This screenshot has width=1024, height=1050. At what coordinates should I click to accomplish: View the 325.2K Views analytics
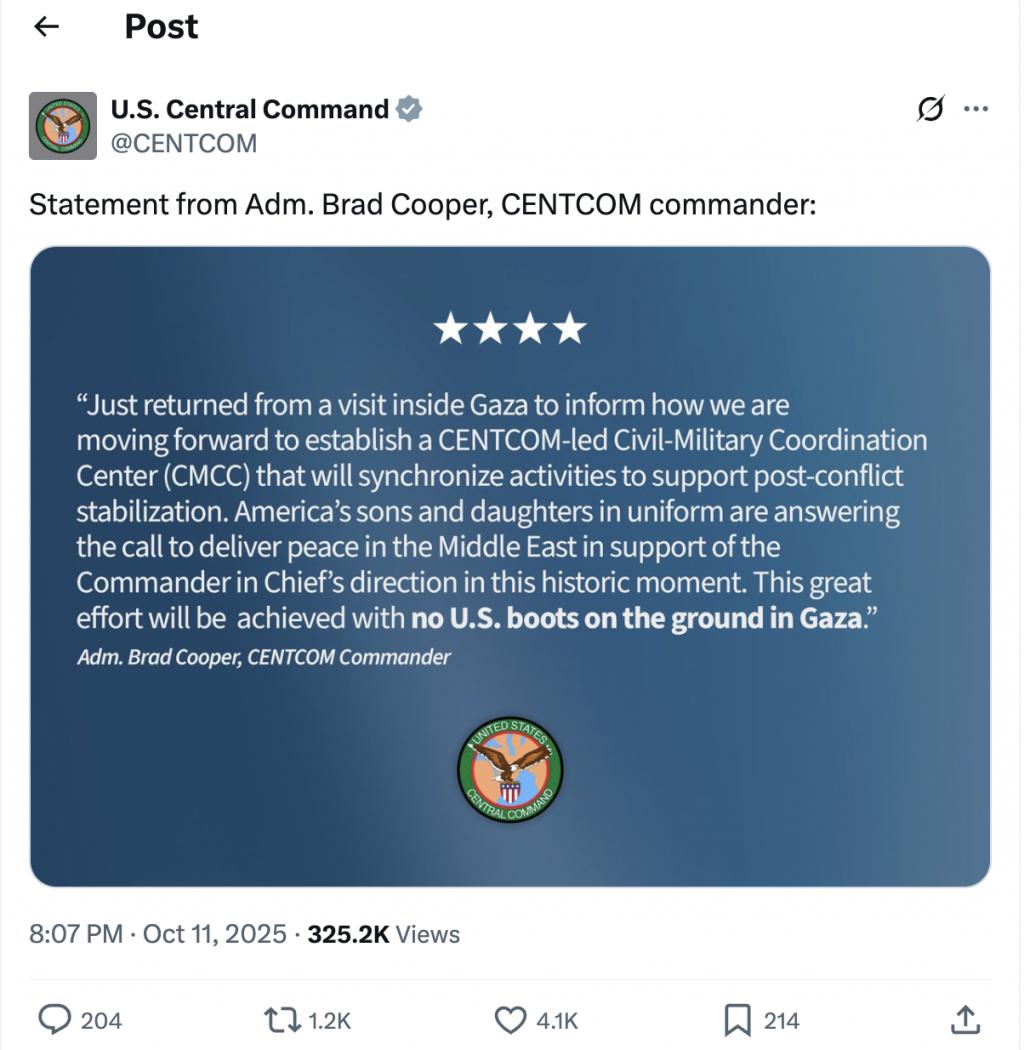pyautogui.click(x=384, y=934)
